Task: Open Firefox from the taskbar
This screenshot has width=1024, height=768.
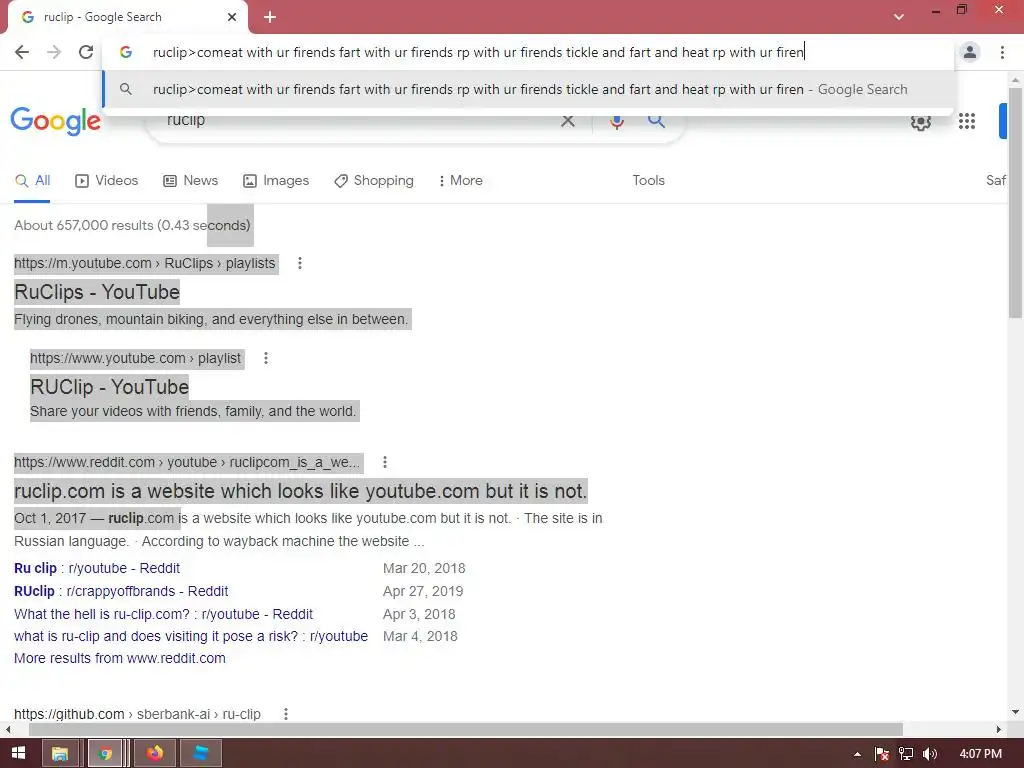Action: [155, 753]
